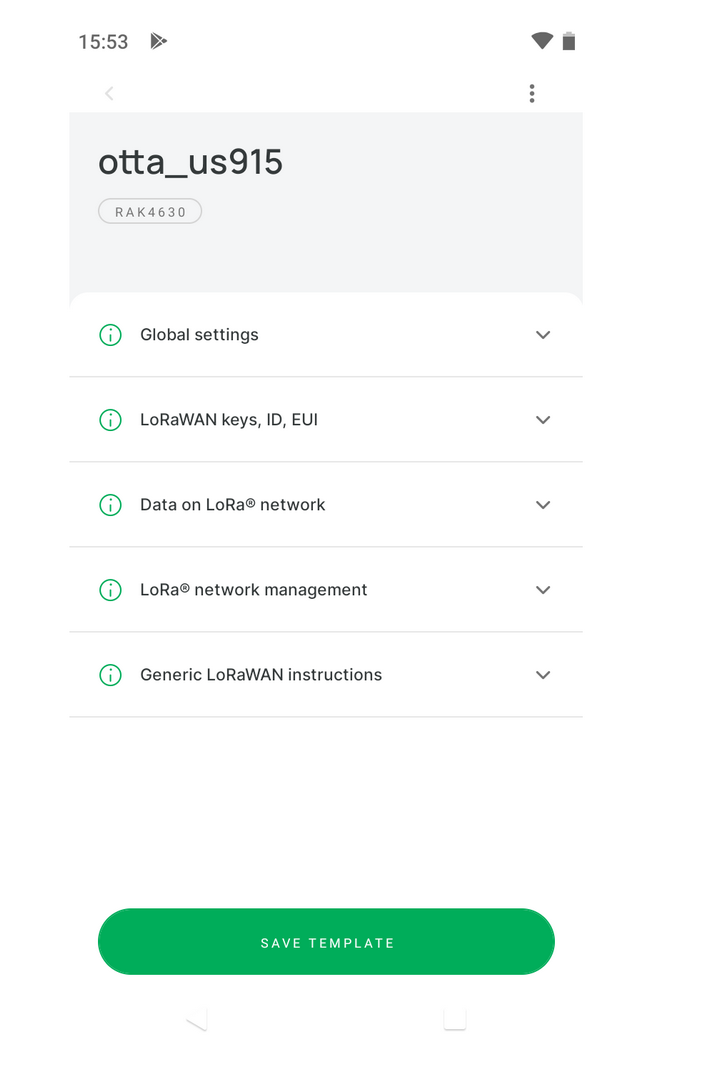Expand Global settings chevron
This screenshot has width=715, height=1080.
coord(543,335)
